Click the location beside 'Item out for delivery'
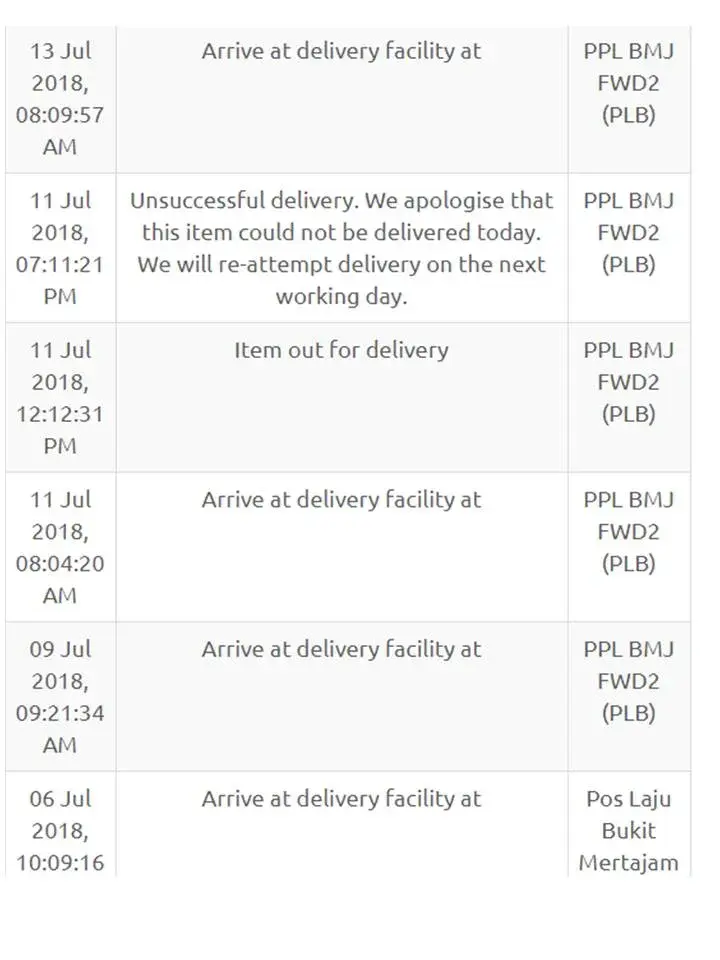This screenshot has height=960, width=720. coord(629,382)
